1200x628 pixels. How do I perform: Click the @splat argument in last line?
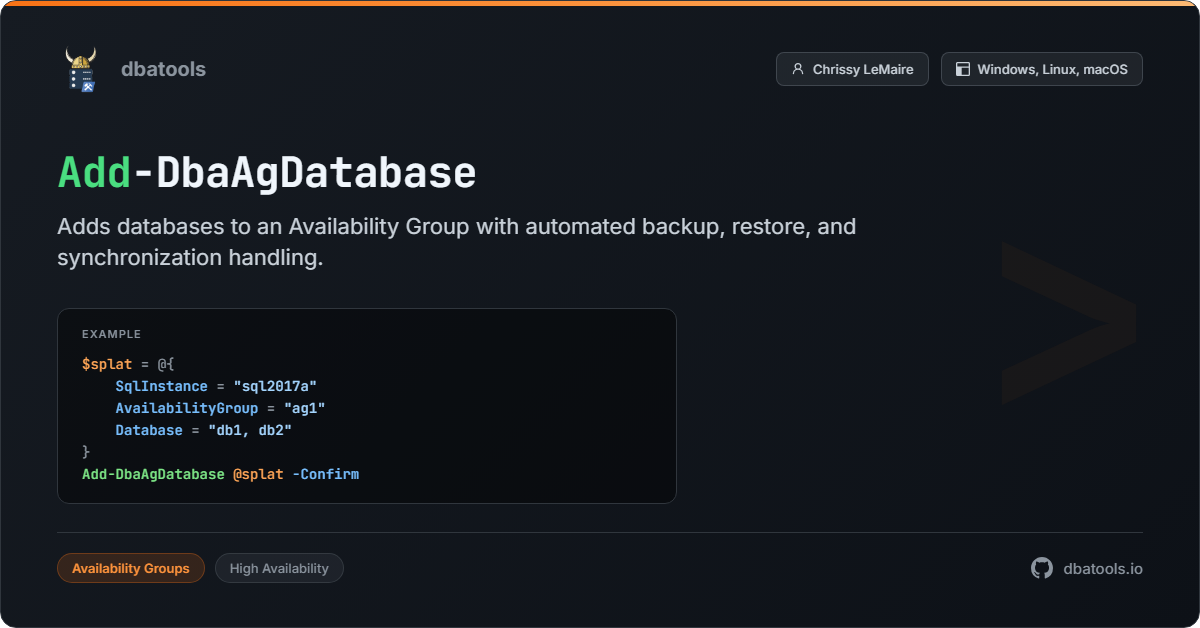[x=258, y=474]
